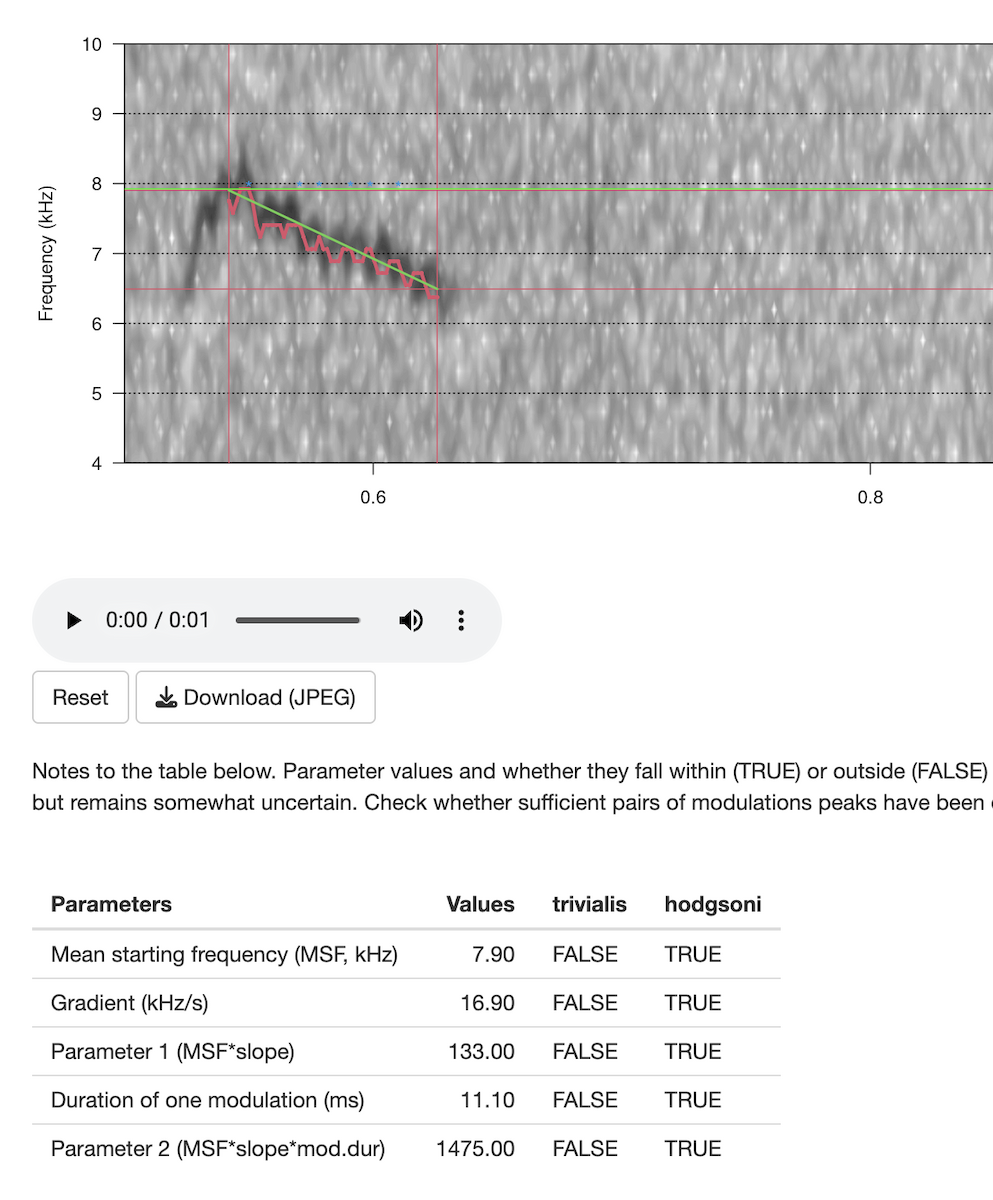Open the audio player's three-dot menu

461,621
